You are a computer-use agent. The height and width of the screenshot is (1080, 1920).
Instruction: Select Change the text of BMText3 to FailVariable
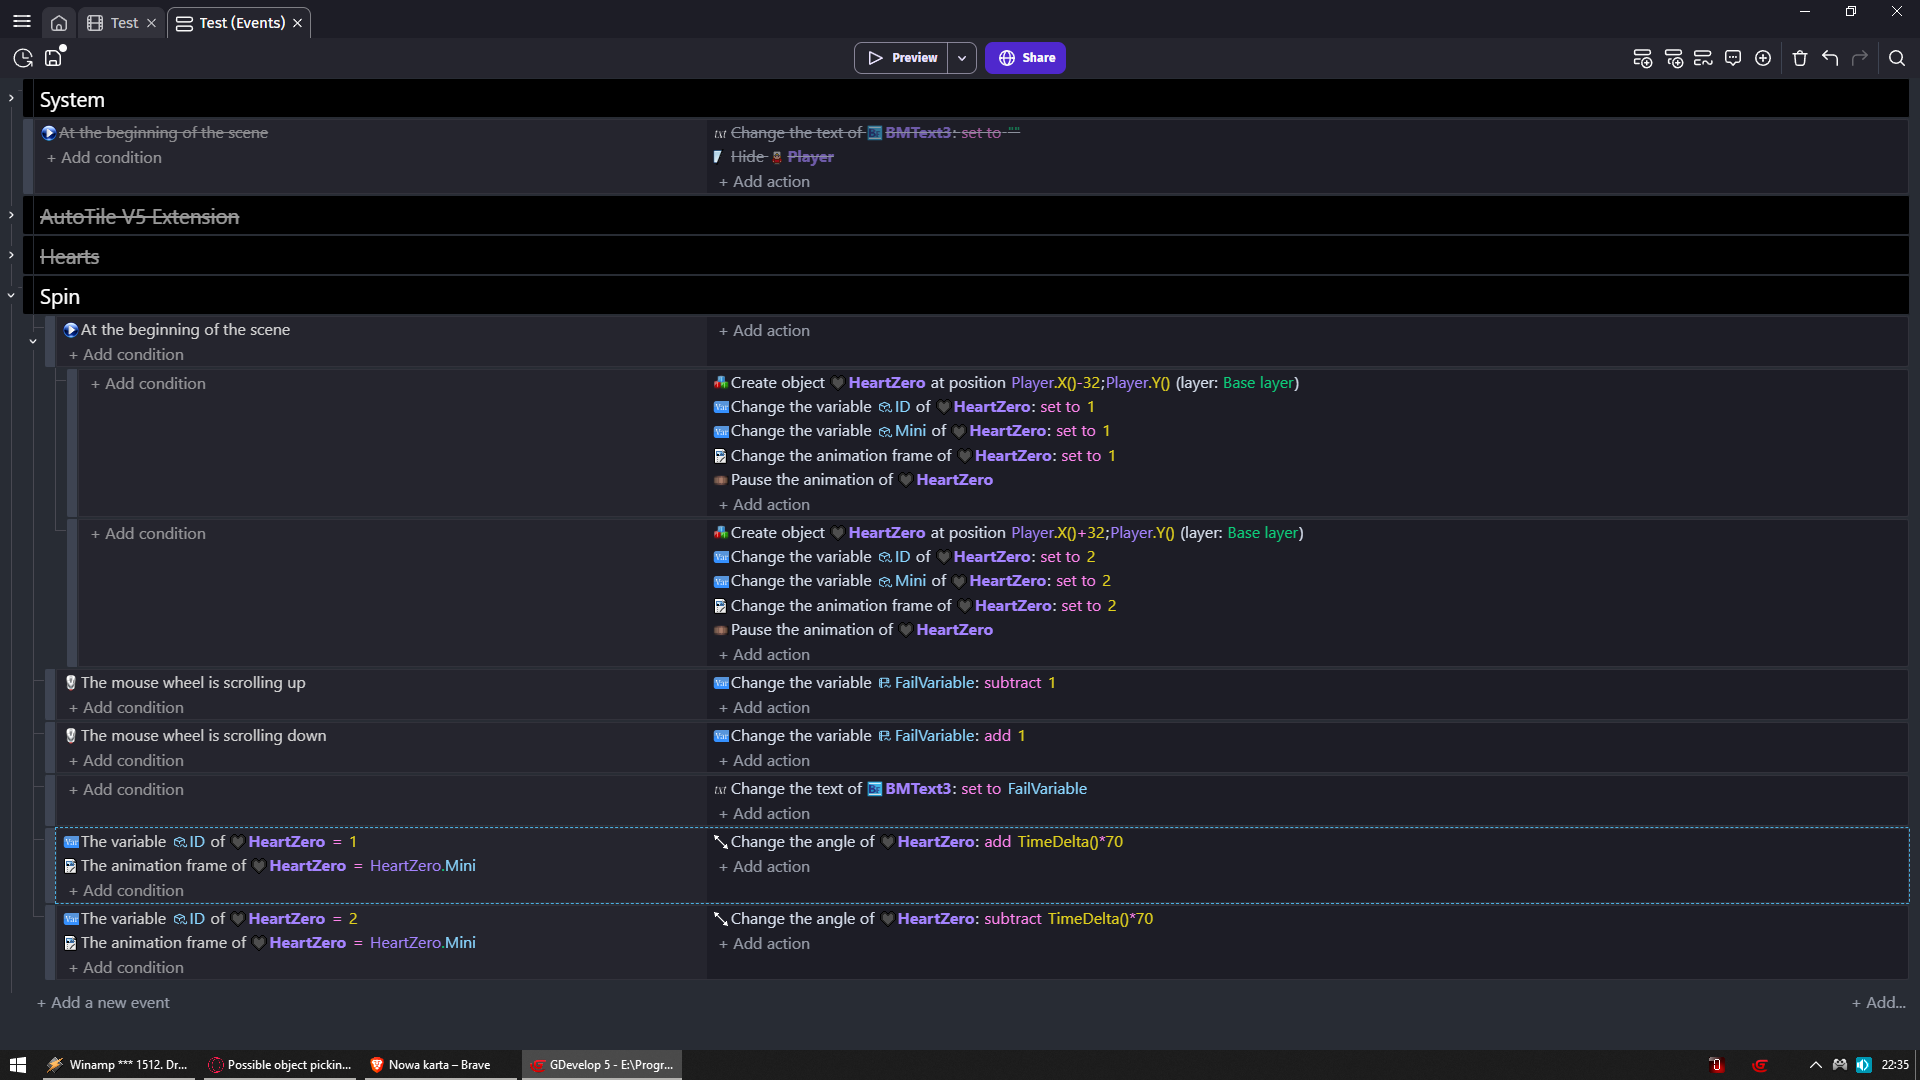[x=900, y=789]
